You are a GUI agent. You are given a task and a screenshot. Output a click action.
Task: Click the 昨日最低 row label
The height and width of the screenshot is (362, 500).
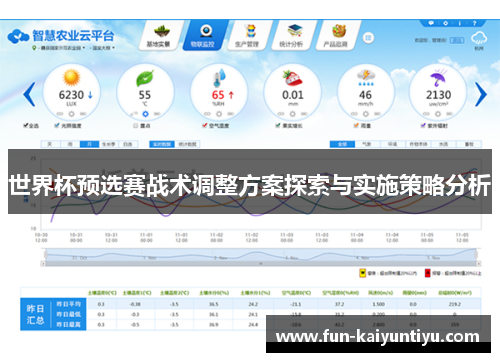point(68,314)
